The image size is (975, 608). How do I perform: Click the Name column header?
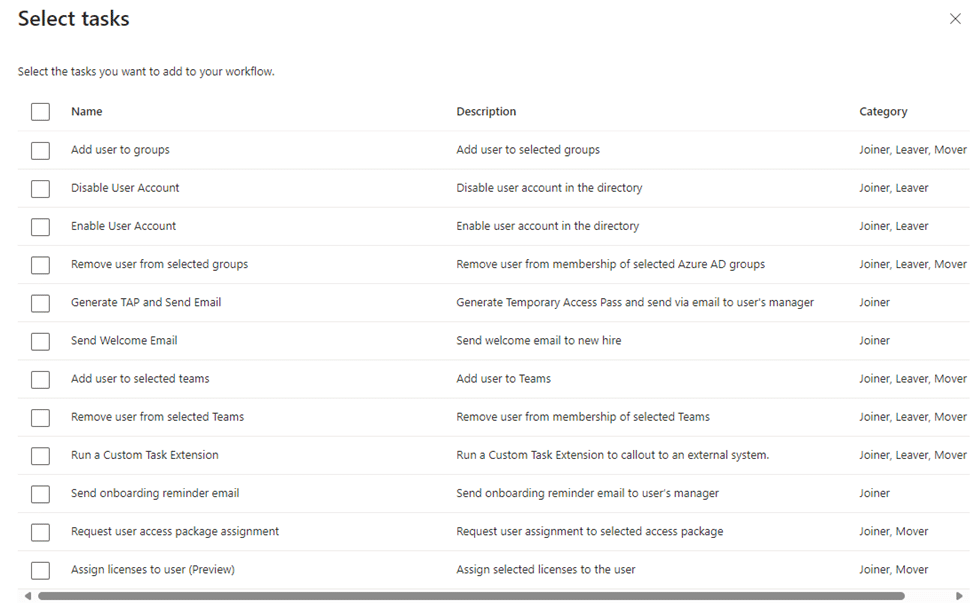point(87,112)
